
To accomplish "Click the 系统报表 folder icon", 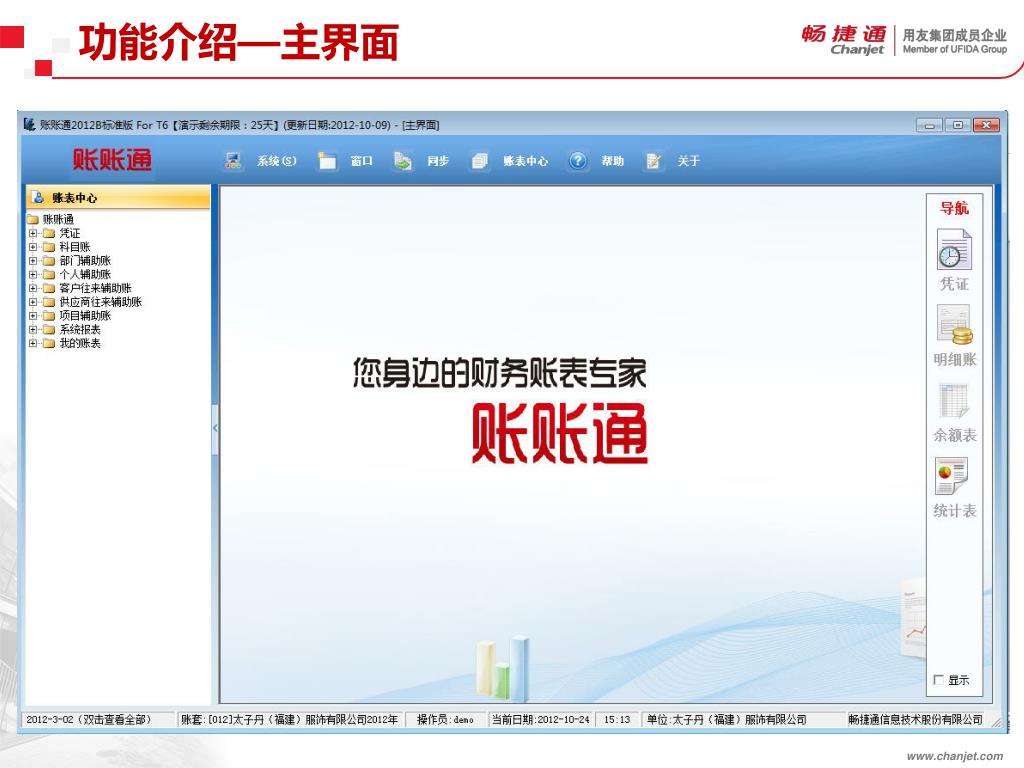I will point(49,329).
